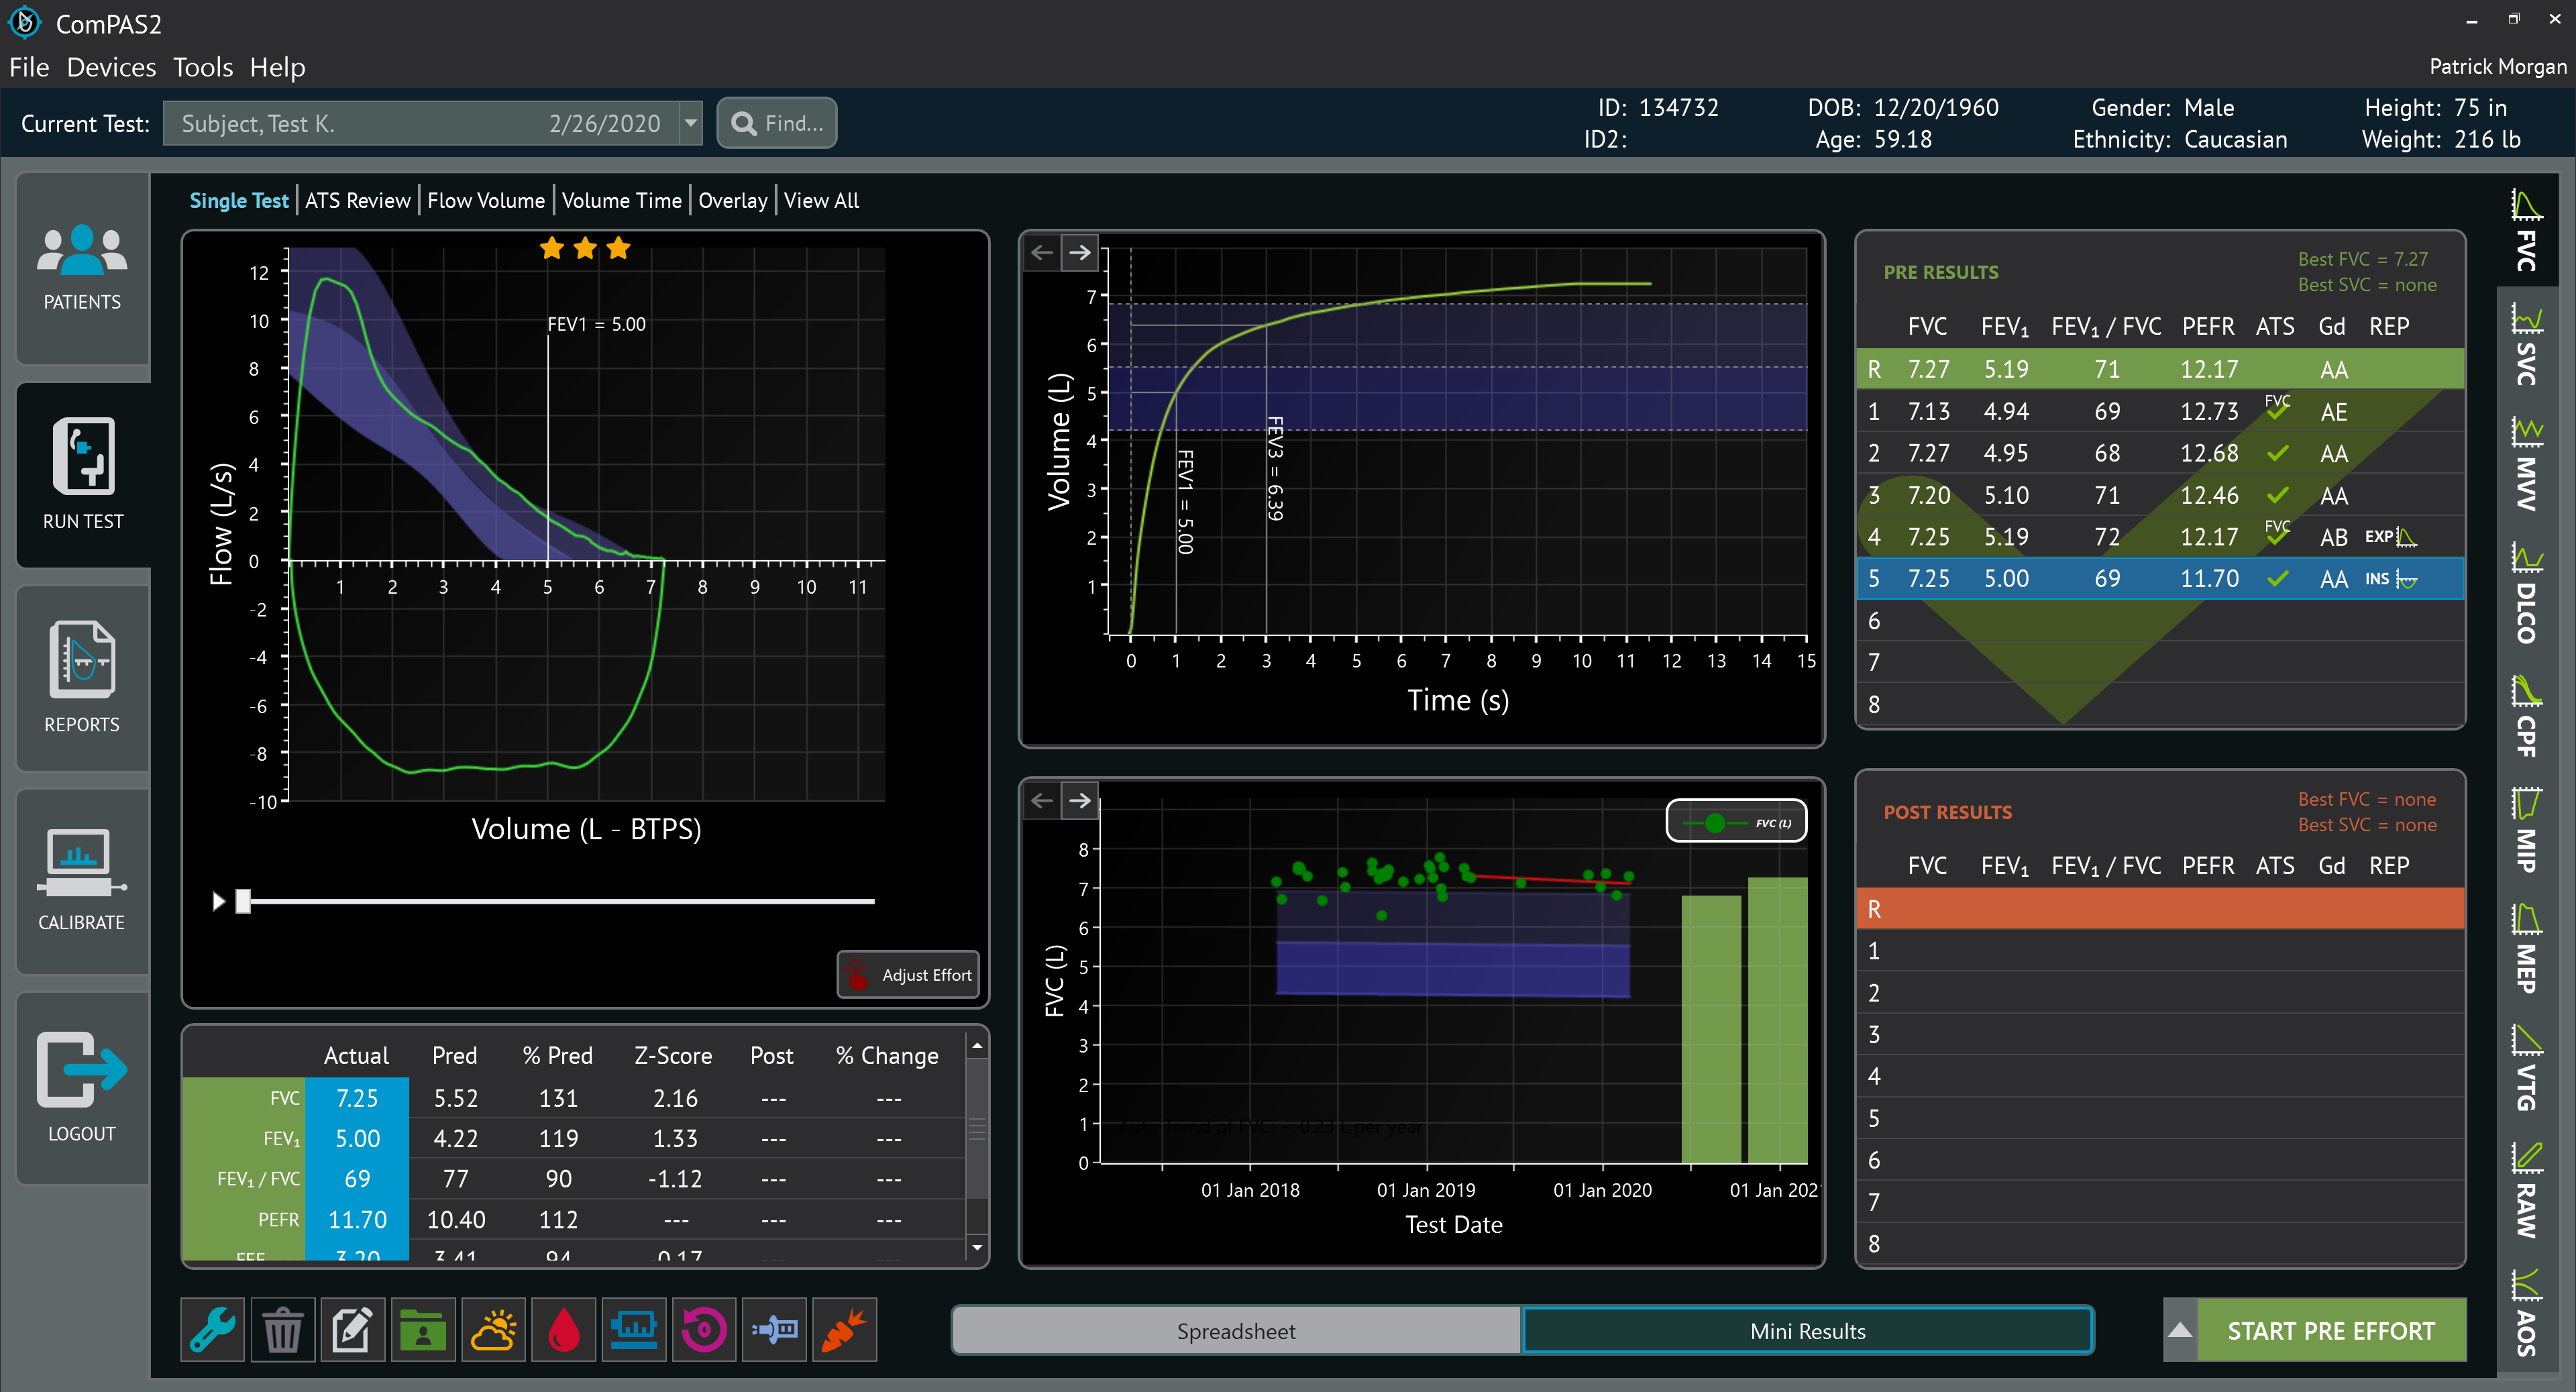Select pre effort row 3 with FVC 7.20
The width and height of the screenshot is (2576, 1392).
(2160, 495)
